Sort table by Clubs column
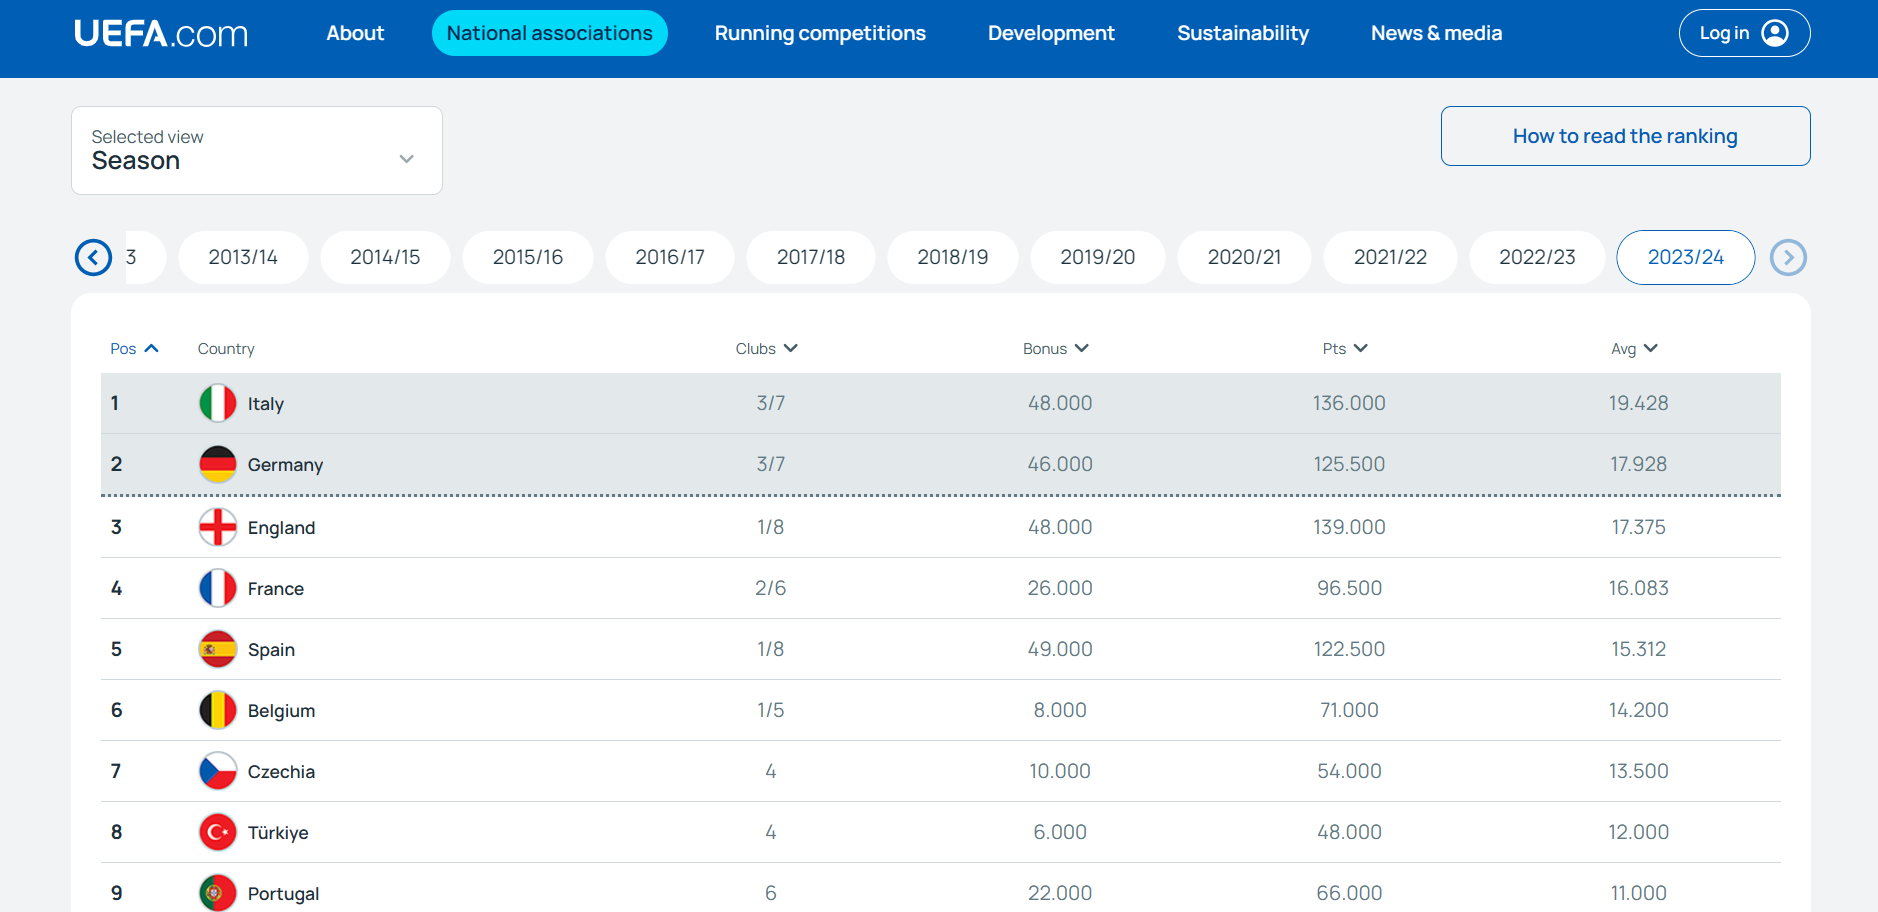1878x912 pixels. click(x=766, y=349)
